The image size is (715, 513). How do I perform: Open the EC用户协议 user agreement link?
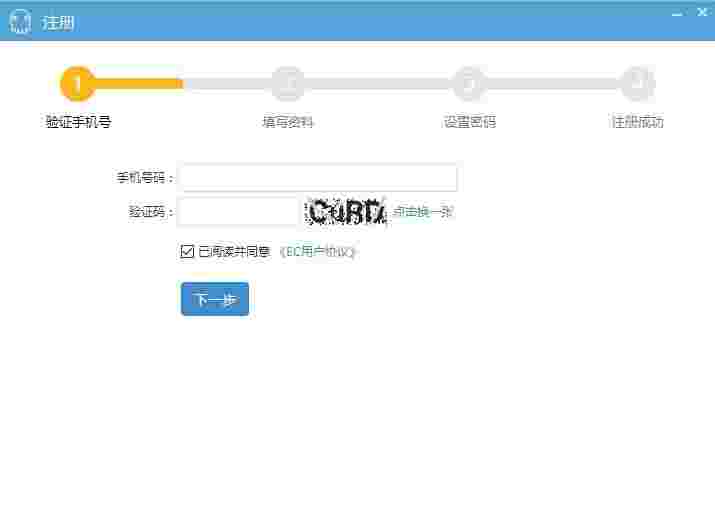point(317,251)
